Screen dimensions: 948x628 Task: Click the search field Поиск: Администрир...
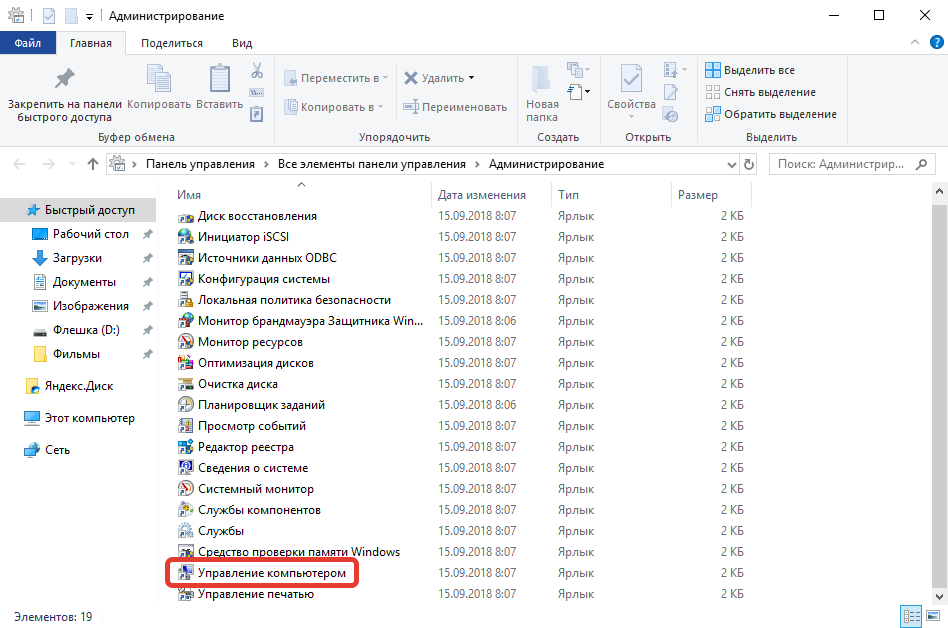coord(845,164)
